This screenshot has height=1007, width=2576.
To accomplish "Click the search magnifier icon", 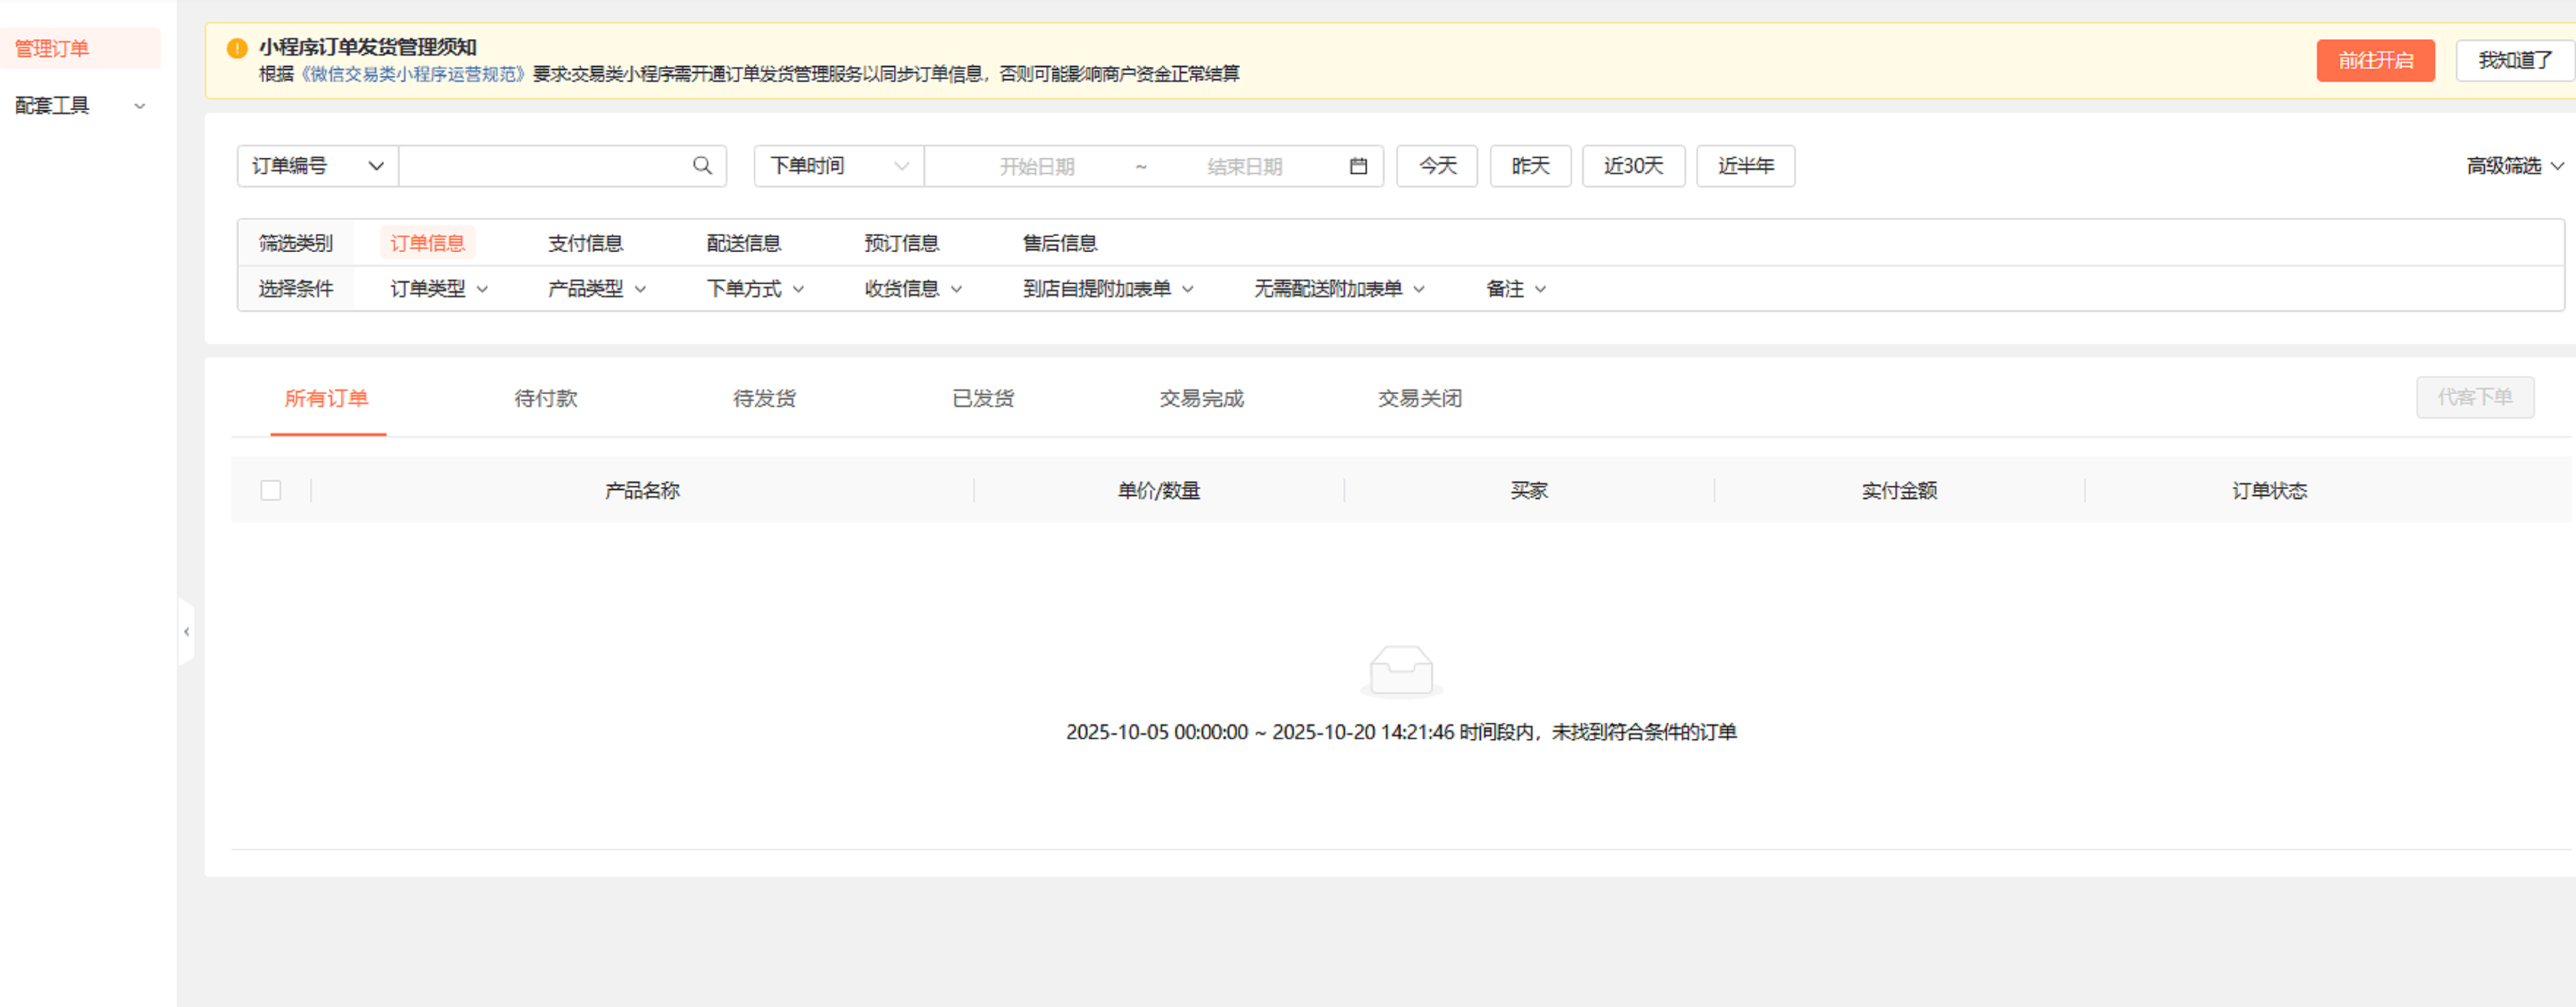I will tap(702, 166).
